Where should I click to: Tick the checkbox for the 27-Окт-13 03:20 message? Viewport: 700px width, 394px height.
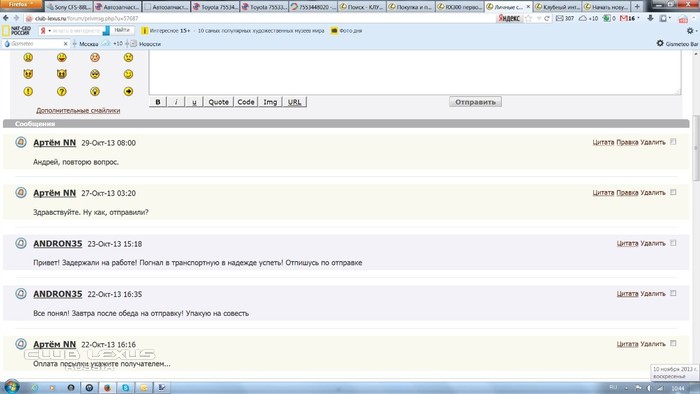click(x=673, y=192)
